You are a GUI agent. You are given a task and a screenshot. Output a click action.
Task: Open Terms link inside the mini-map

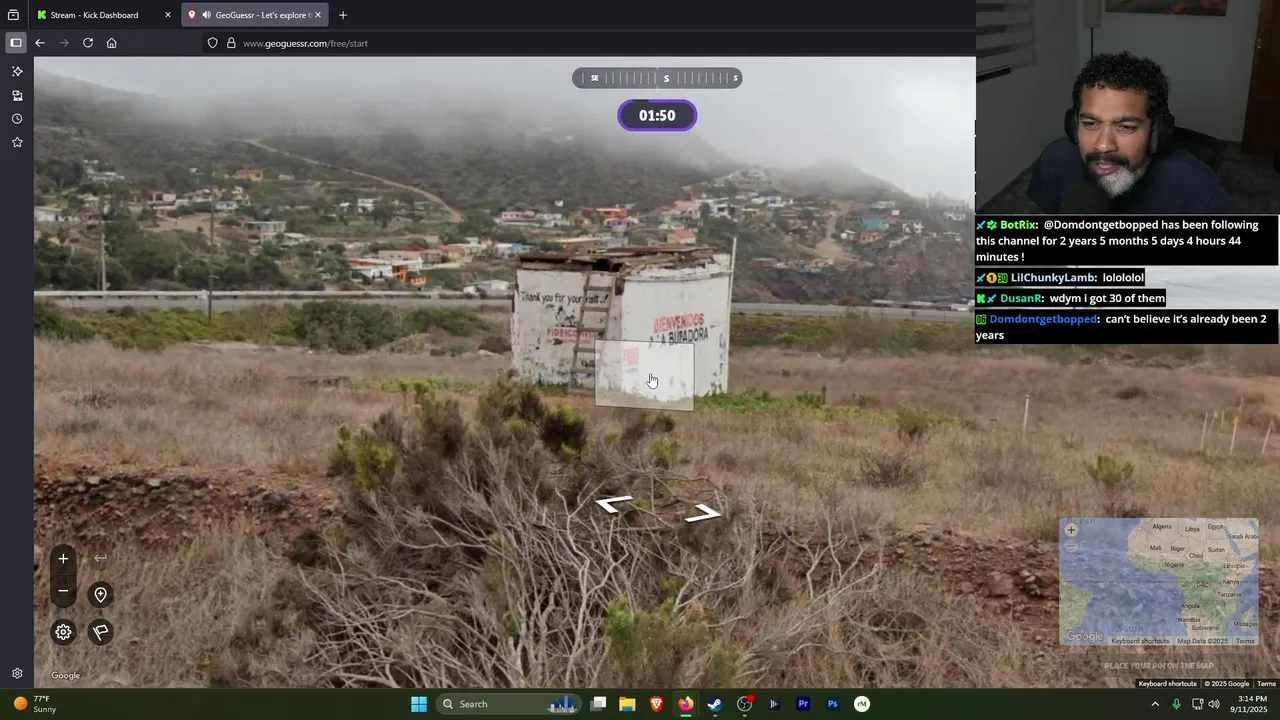1245,641
